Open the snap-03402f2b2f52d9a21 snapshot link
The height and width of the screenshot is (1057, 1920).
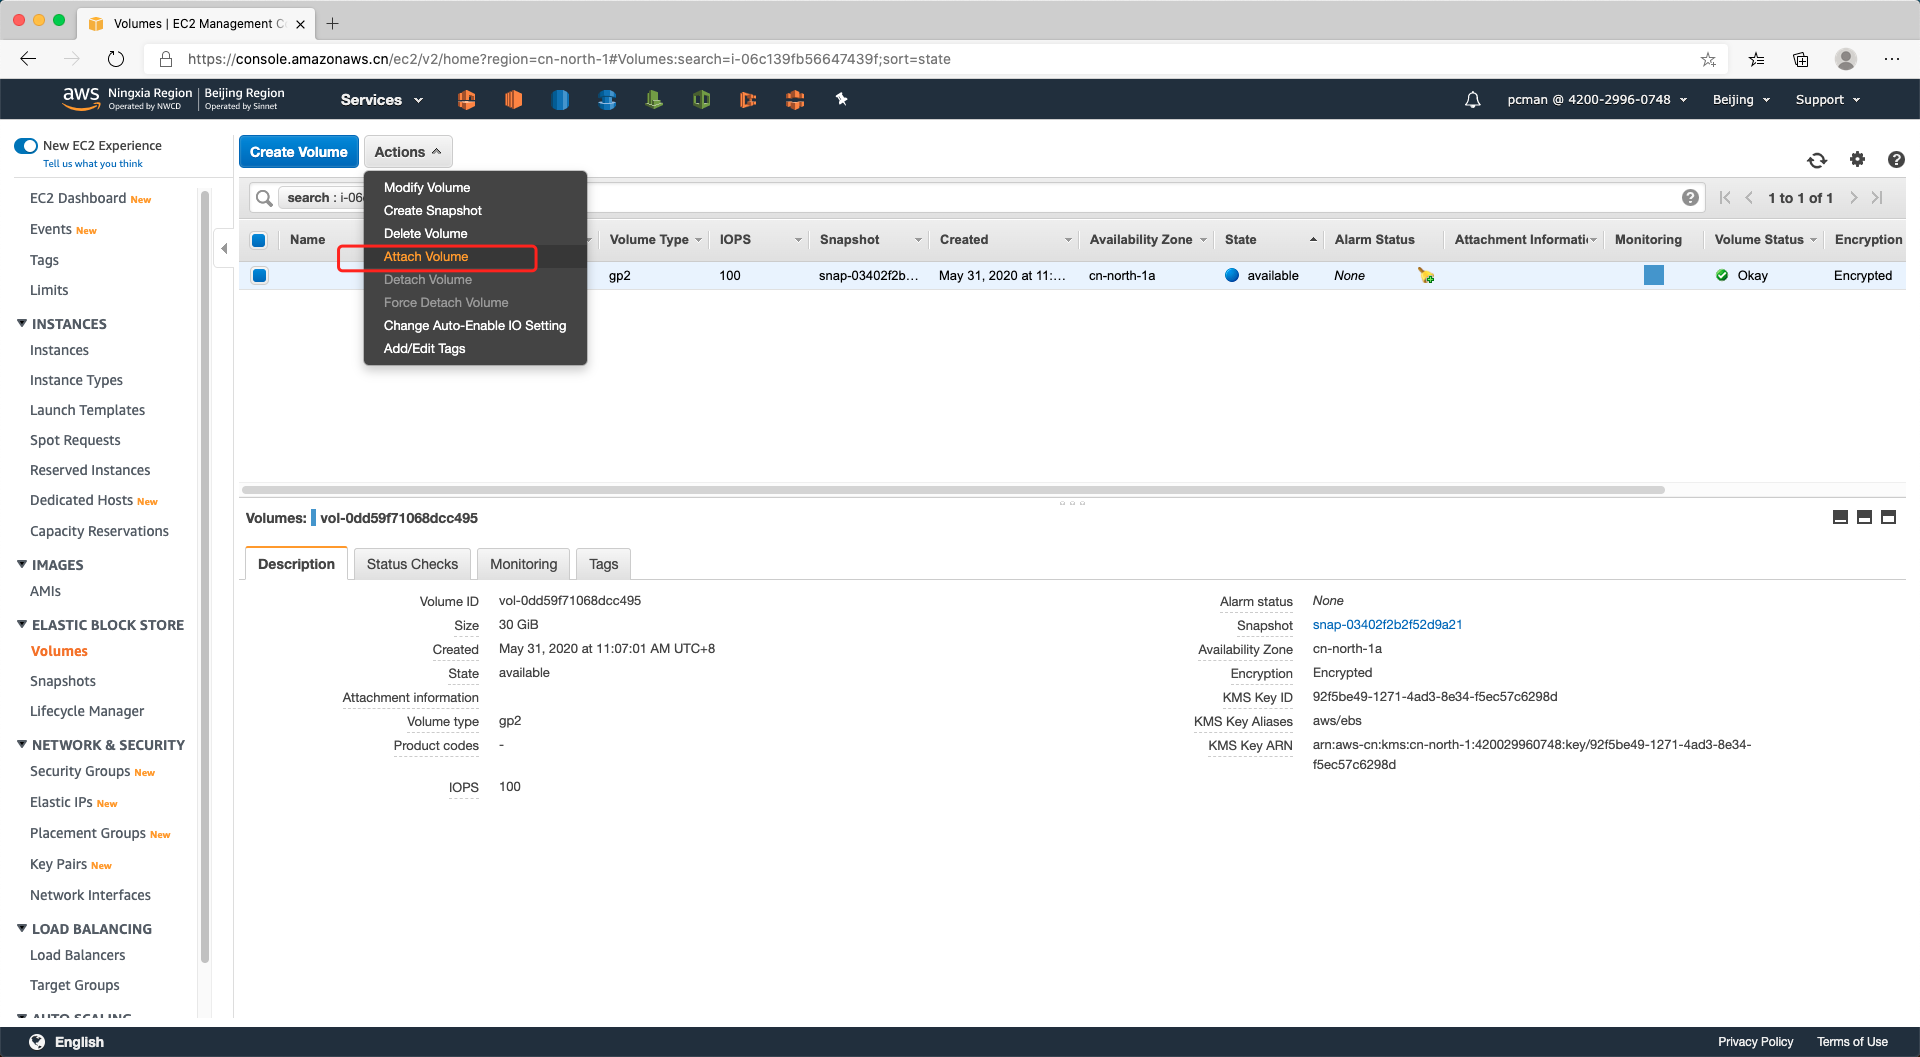pos(1387,625)
